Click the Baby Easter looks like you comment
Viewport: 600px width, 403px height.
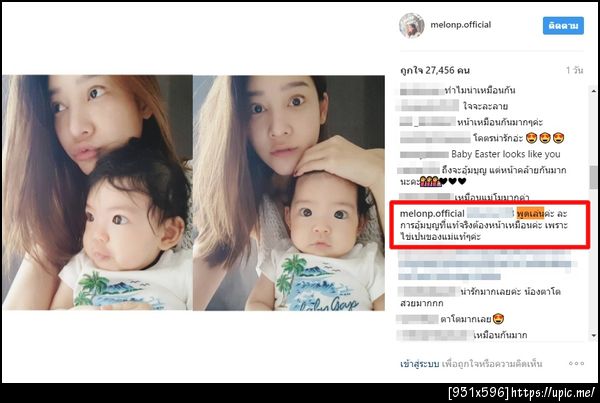coord(505,154)
